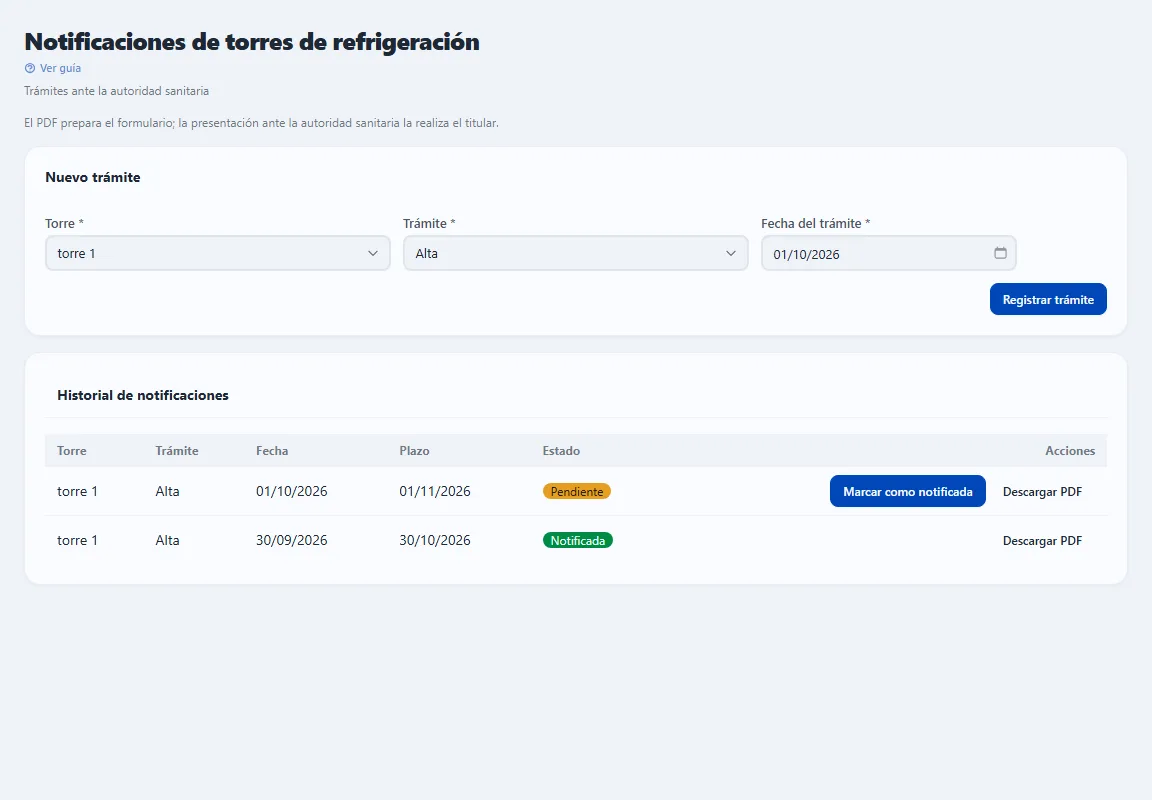Click the Fecha column header
Viewport: 1152px width, 800px height.
(272, 451)
